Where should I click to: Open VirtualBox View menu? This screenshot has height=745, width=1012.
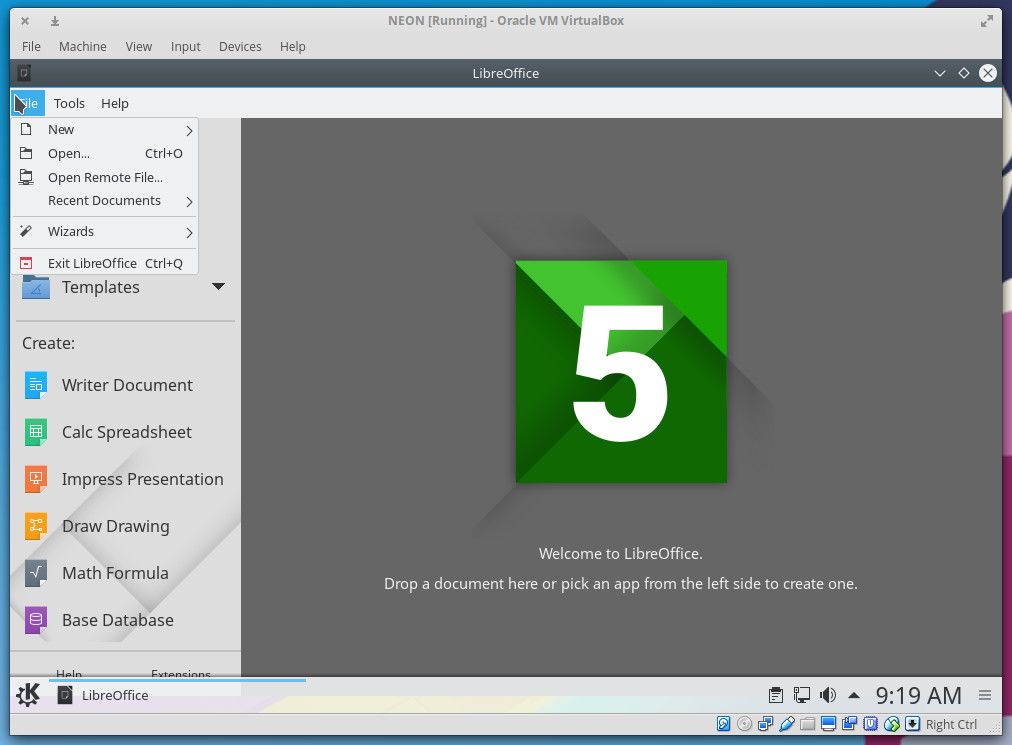pos(139,46)
